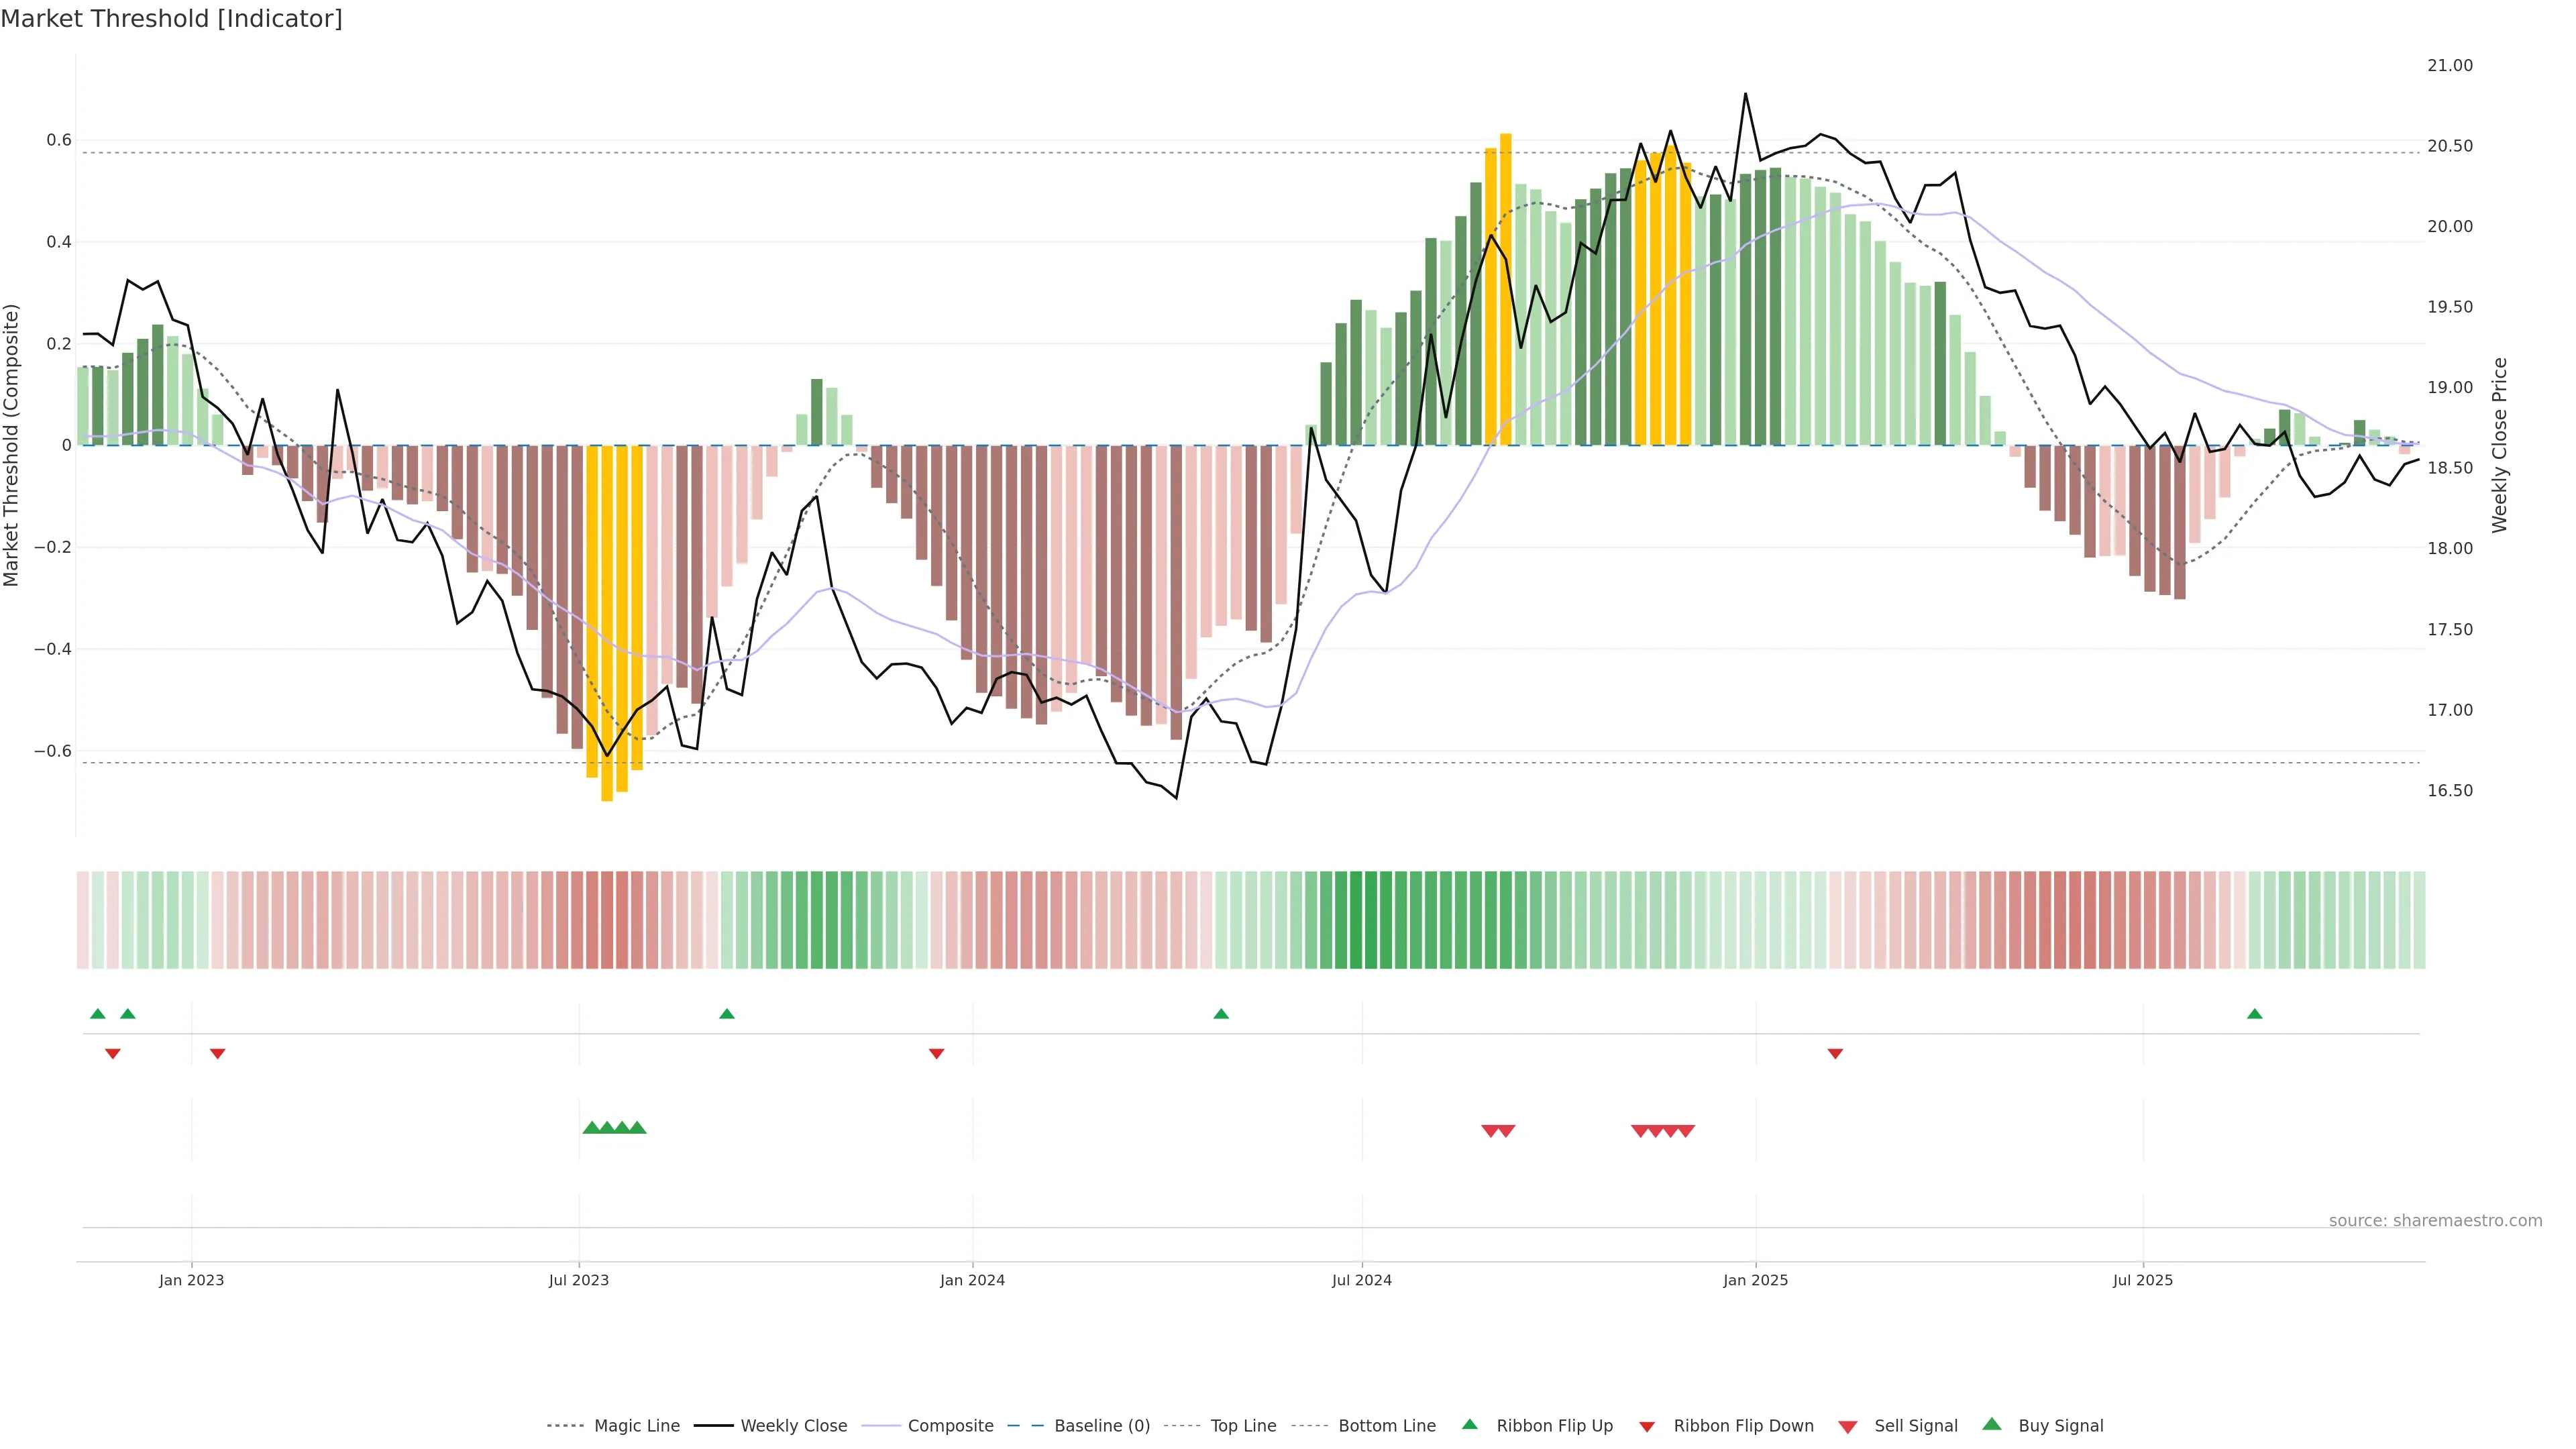The height and width of the screenshot is (1449, 2576).
Task: Click the Market Threshold [Indicator] title
Action: coord(171,19)
